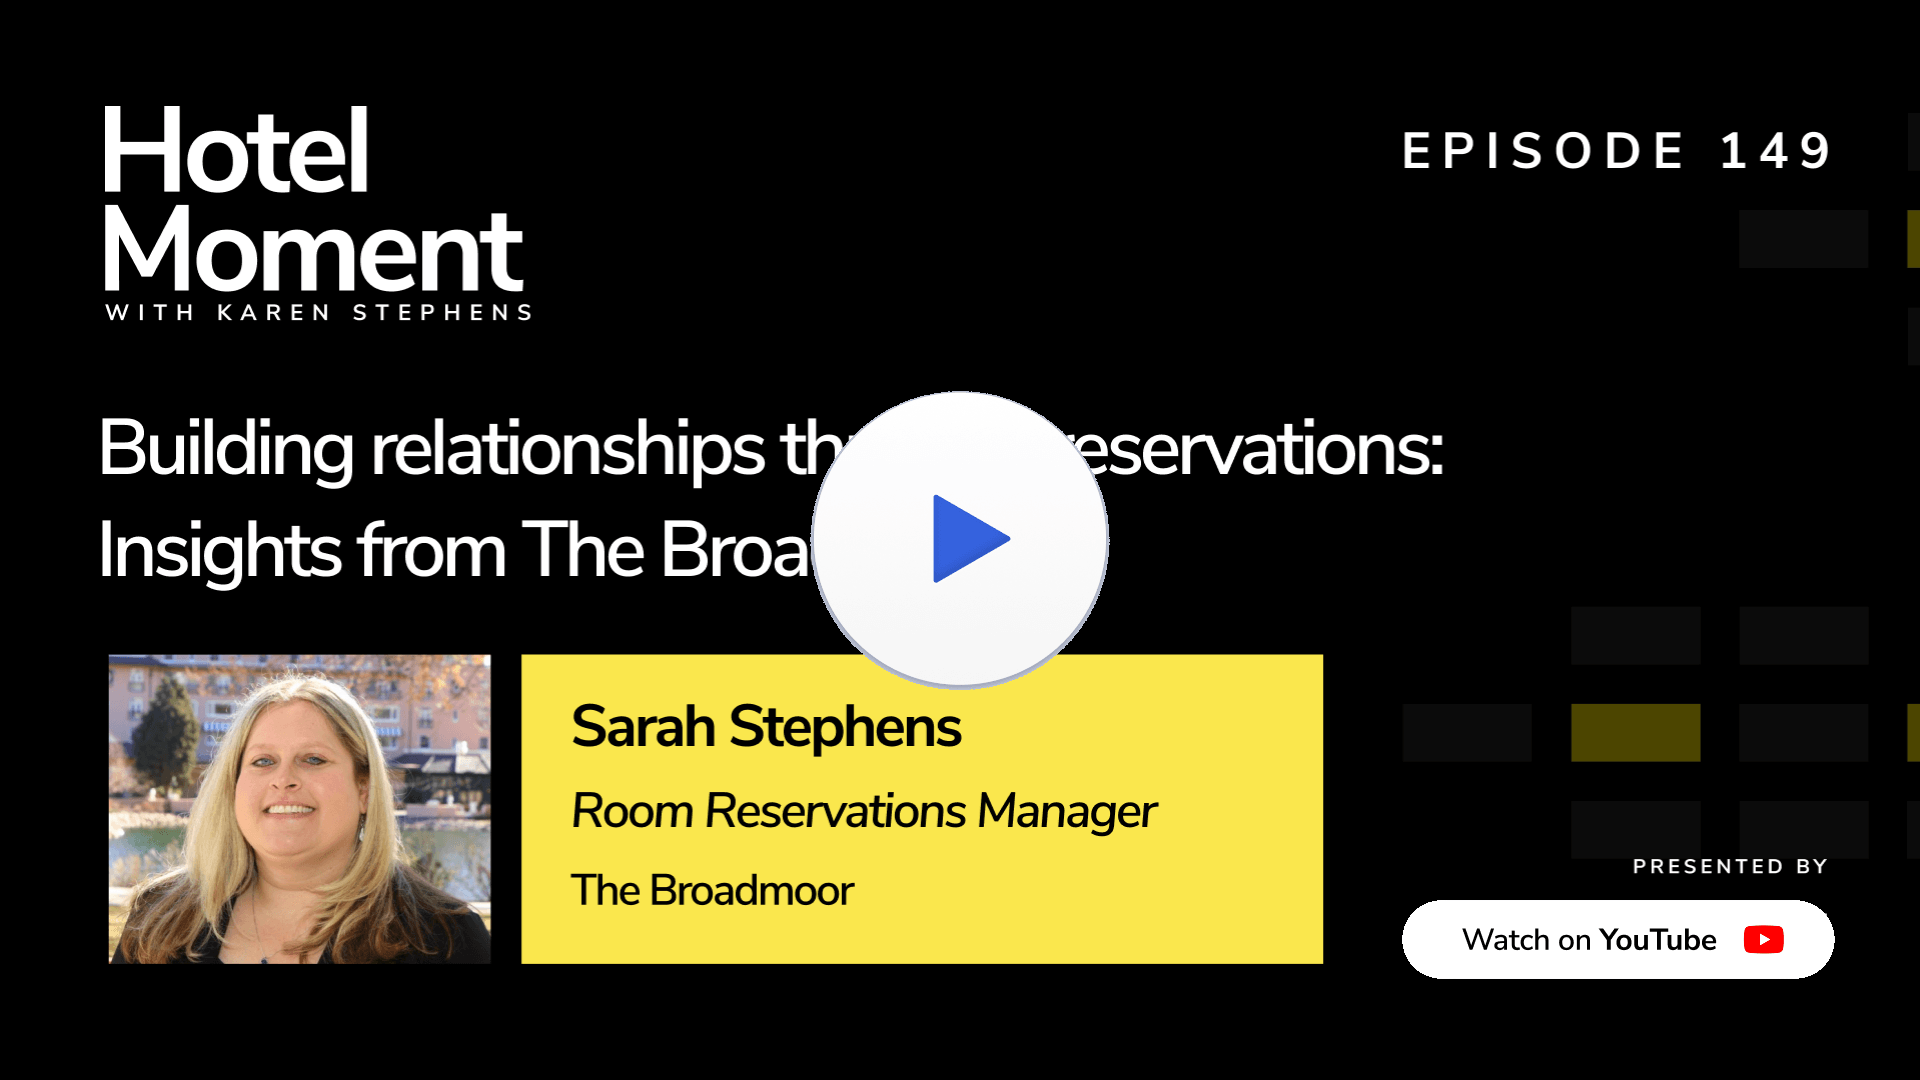Viewport: 1920px width, 1080px height.
Task: Select the EPISODE 149 label
Action: pyautogui.click(x=1617, y=151)
